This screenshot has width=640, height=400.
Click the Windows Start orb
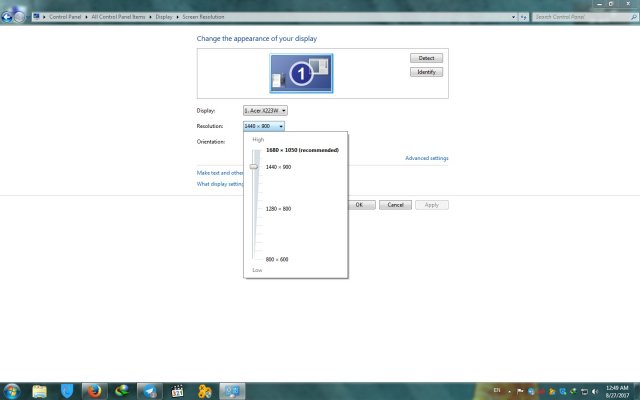(11, 390)
